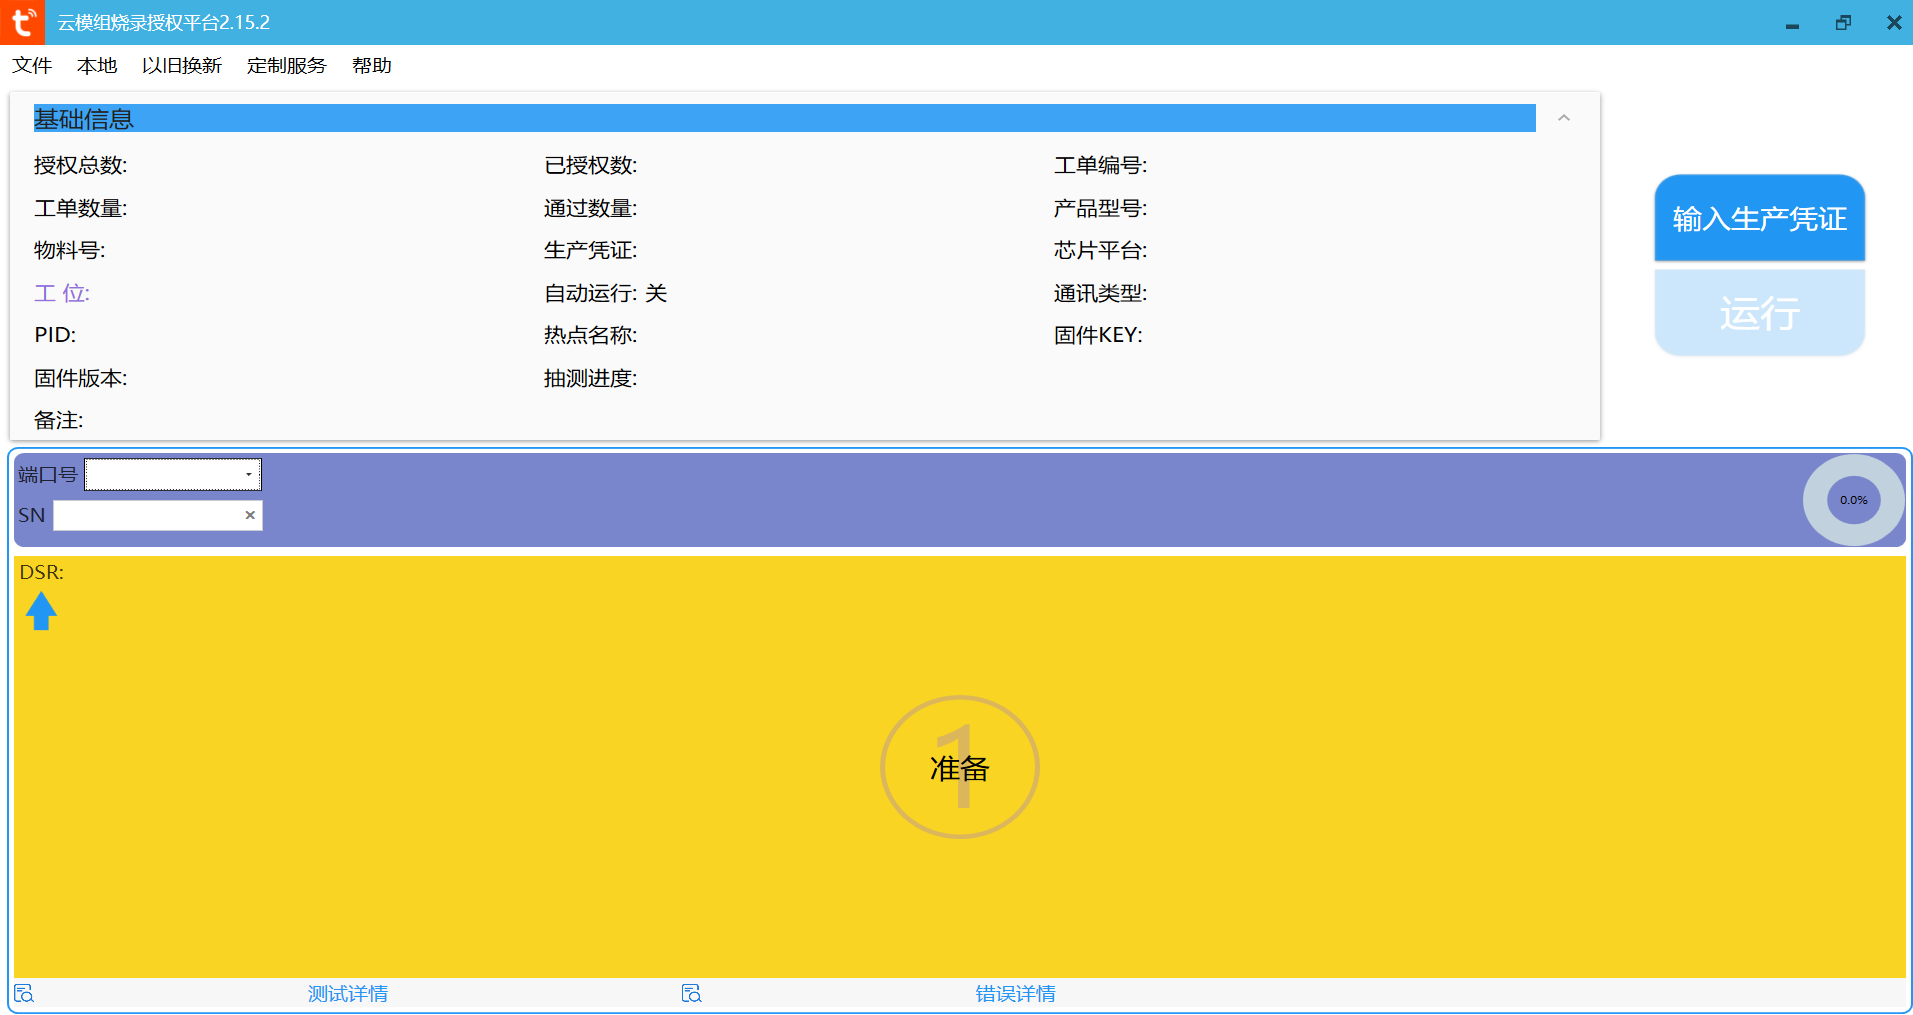Click the 运行 button
The width and height of the screenshot is (1913, 1015).
click(x=1760, y=313)
